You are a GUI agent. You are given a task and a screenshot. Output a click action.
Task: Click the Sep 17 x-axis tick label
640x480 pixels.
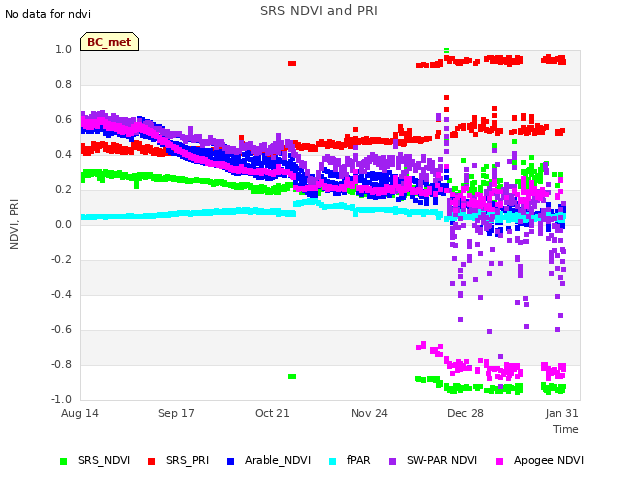point(176,413)
